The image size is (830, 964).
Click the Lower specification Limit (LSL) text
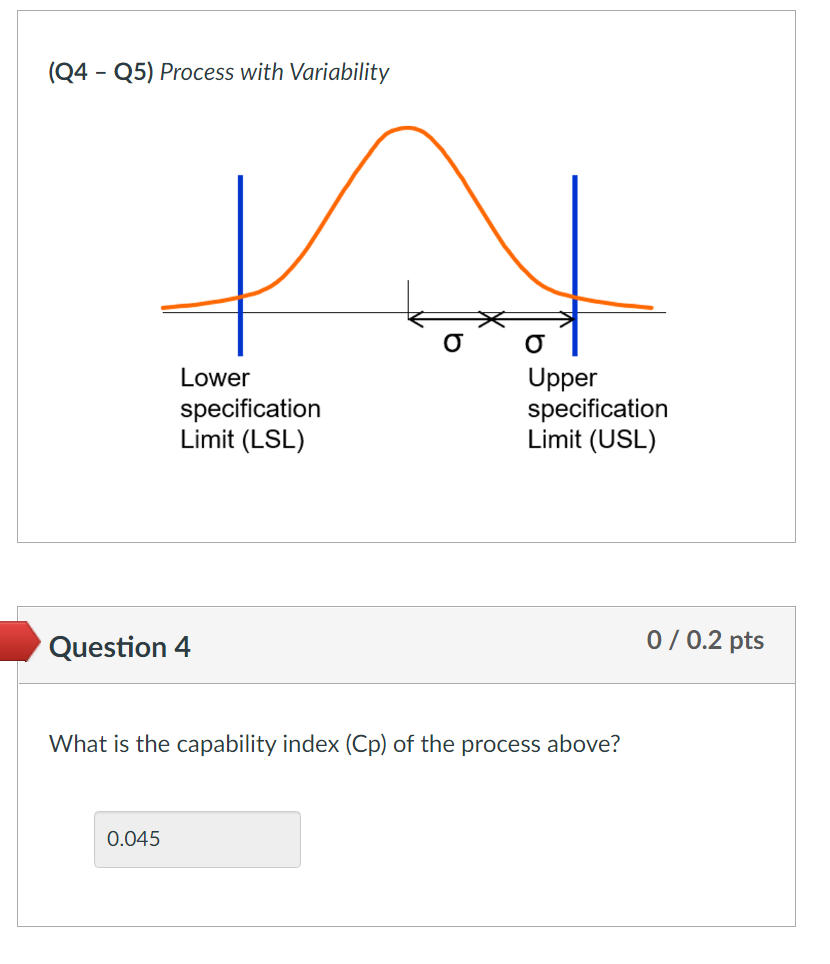(250, 408)
